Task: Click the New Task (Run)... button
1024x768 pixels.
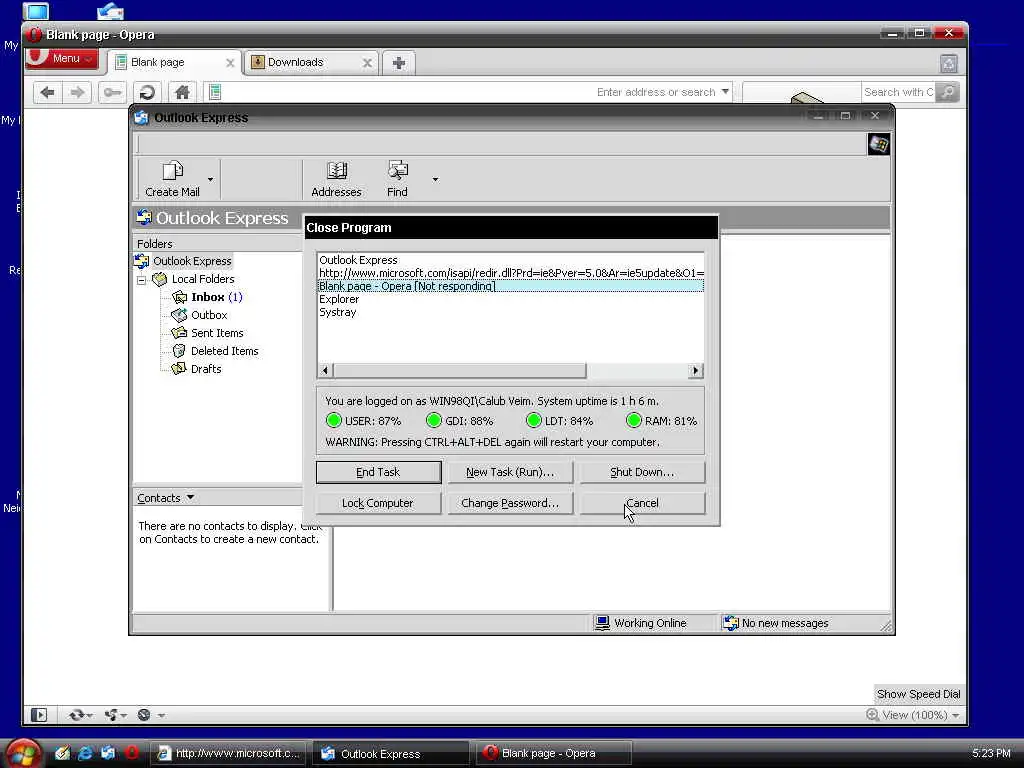Action: coord(510,472)
